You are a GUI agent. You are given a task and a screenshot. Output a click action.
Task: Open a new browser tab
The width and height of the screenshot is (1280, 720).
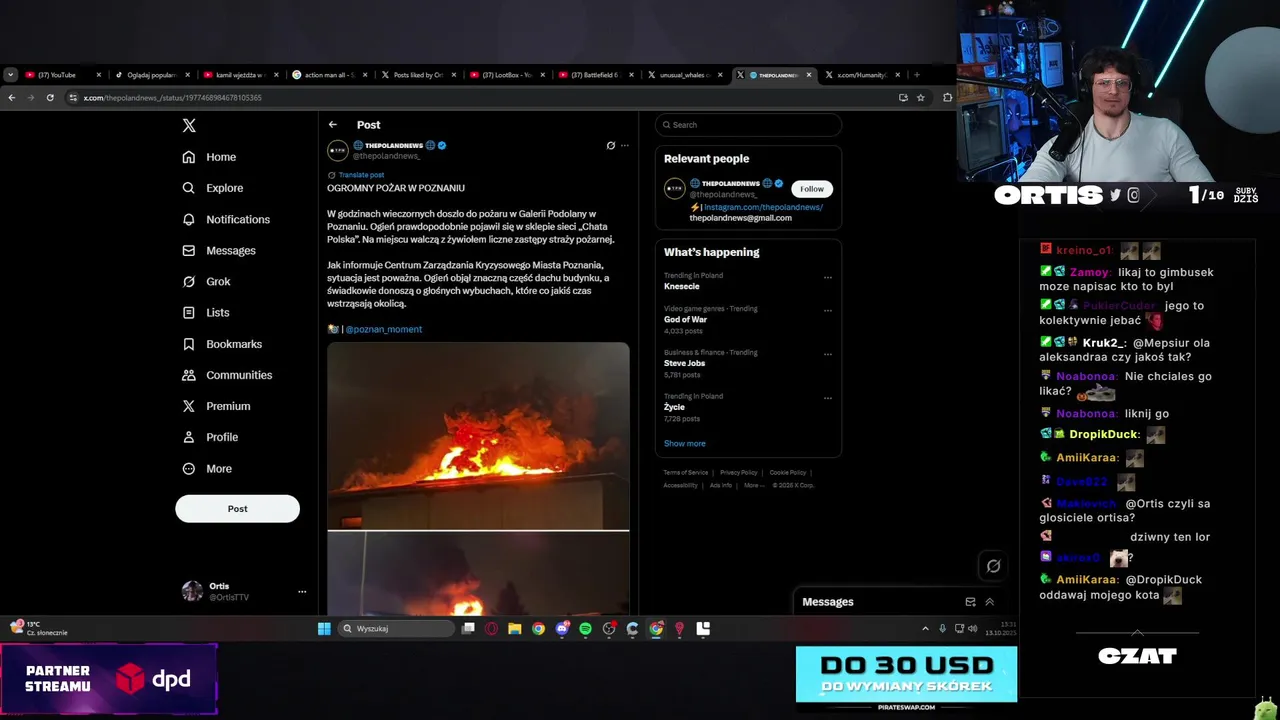click(916, 75)
